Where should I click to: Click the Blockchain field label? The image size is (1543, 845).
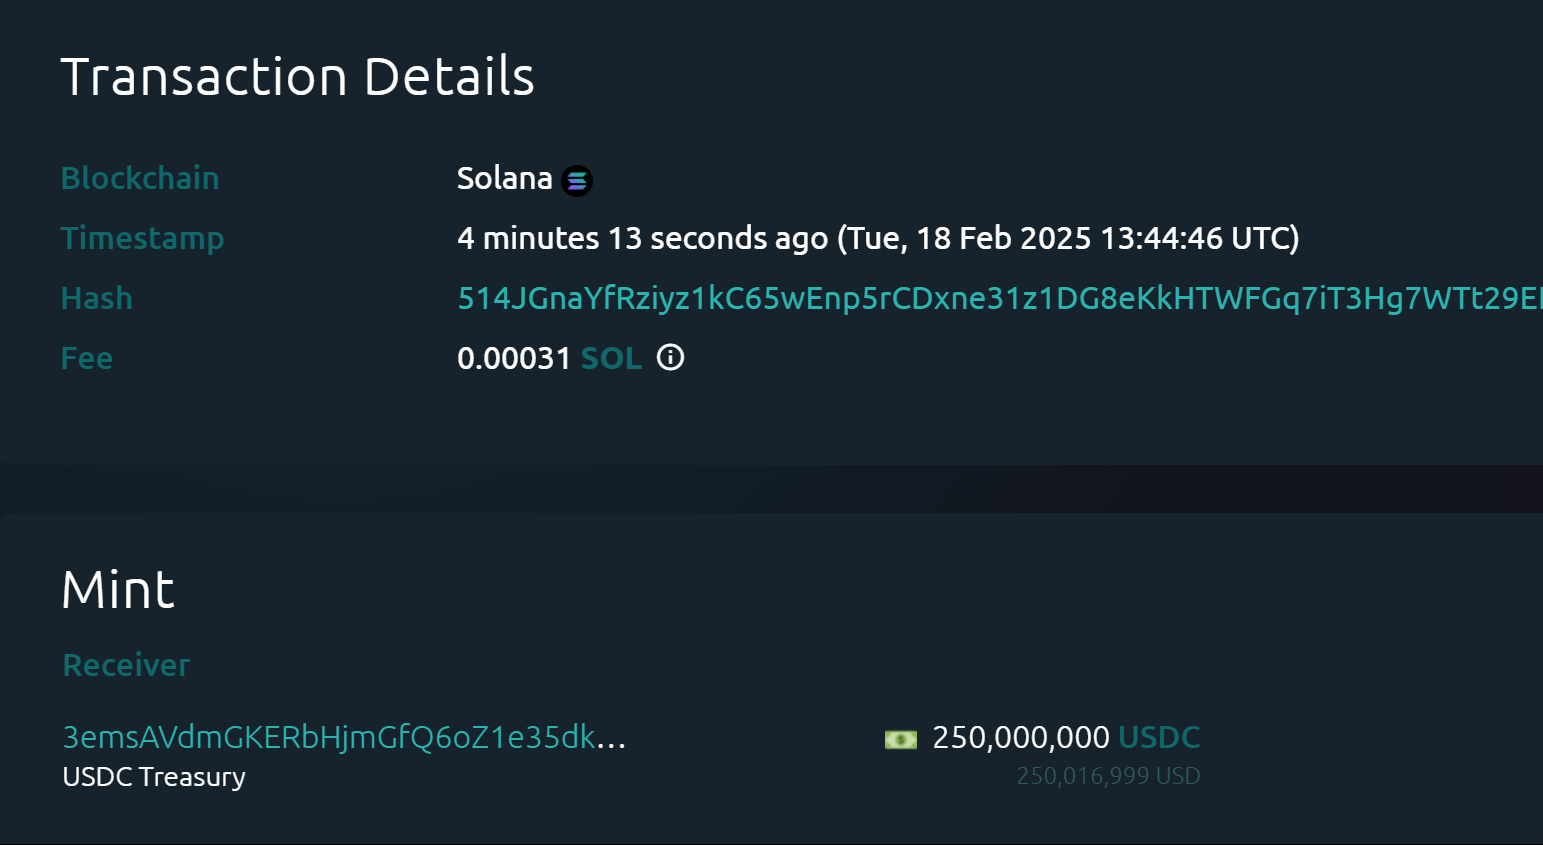tap(140, 177)
